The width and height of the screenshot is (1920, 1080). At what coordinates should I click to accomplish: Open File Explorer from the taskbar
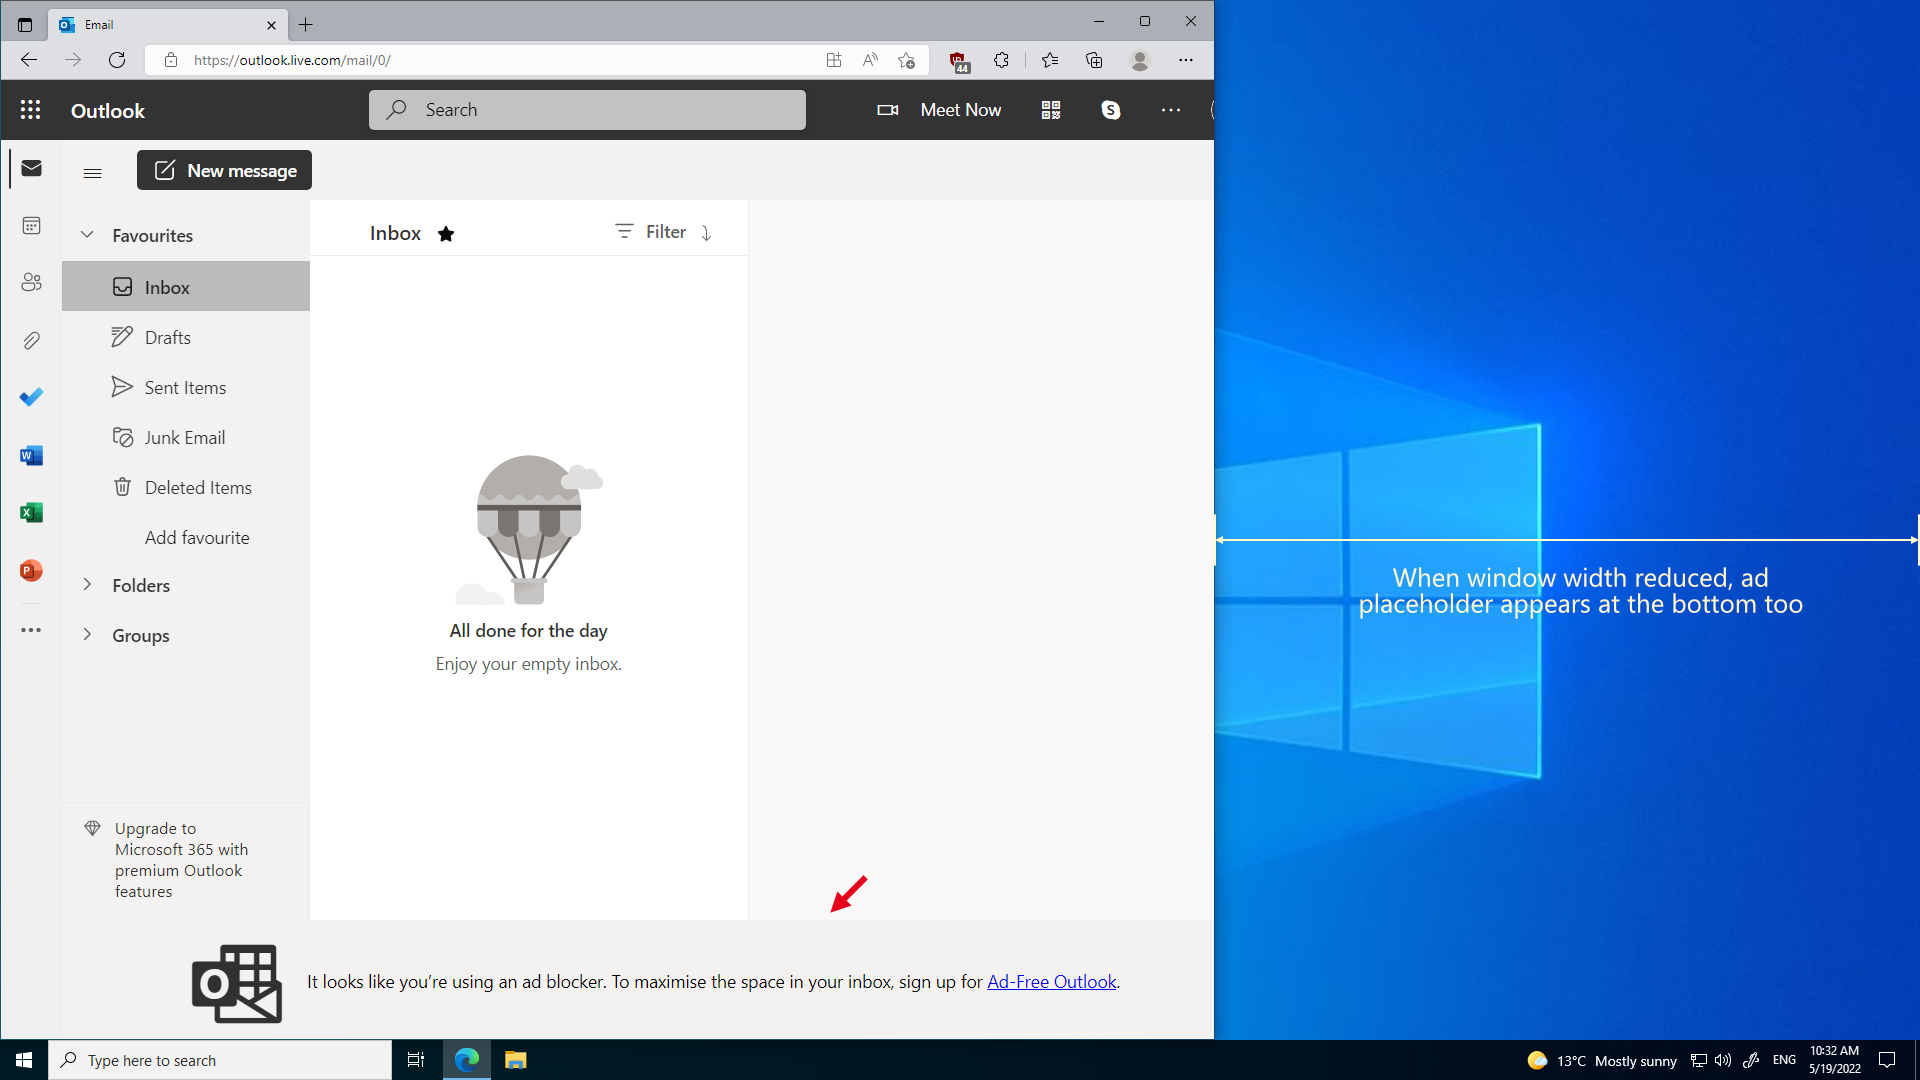(x=515, y=1059)
